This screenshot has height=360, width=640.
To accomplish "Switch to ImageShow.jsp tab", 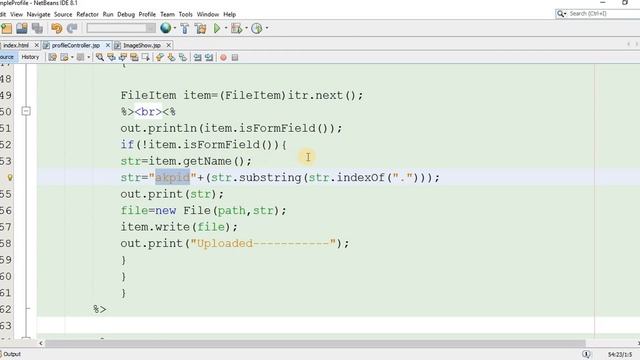I will (x=142, y=45).
